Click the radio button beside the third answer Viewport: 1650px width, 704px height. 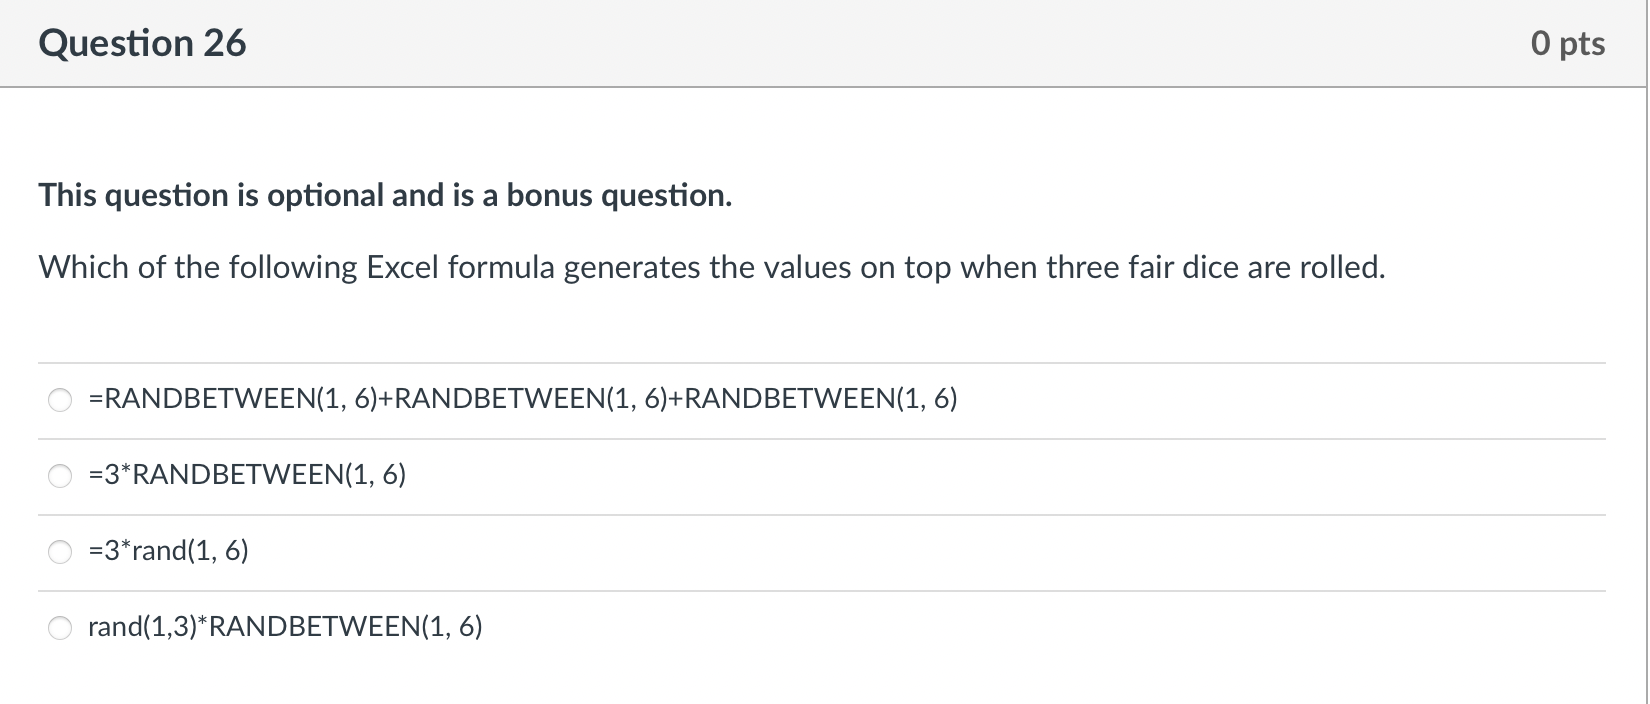click(60, 551)
